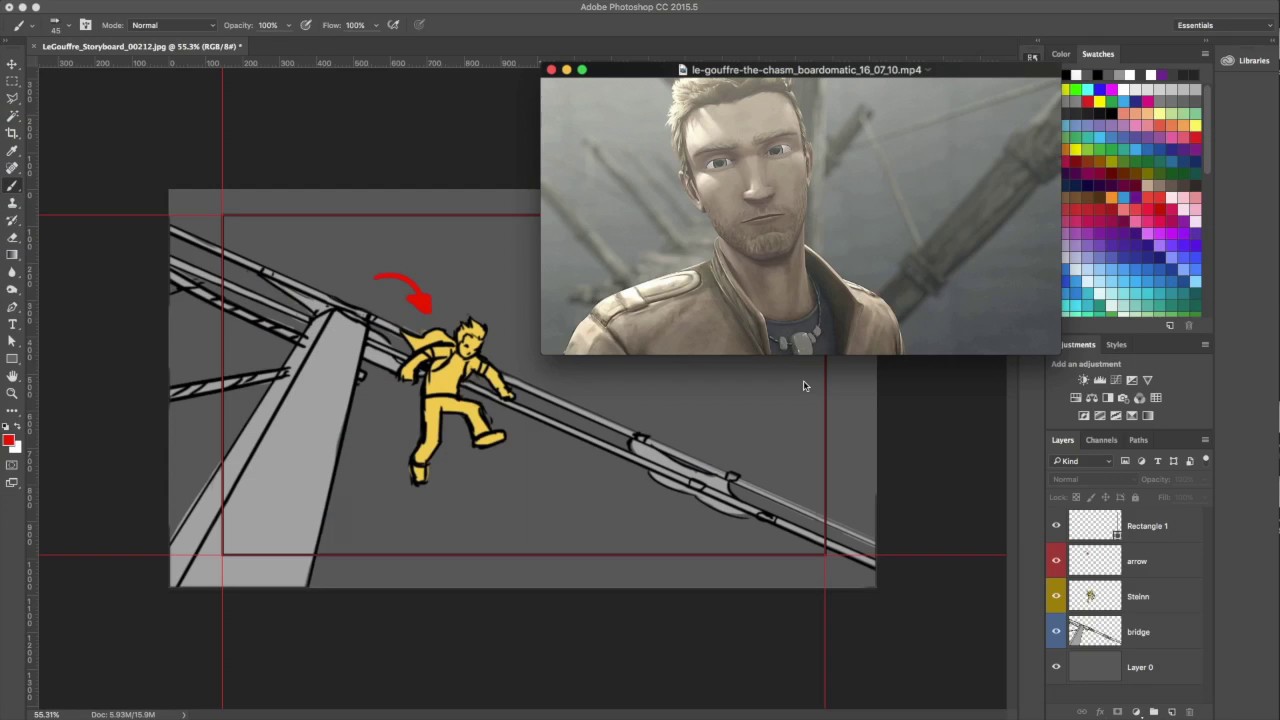The width and height of the screenshot is (1280, 720).
Task: Add a layer style via fx icon
Action: pyautogui.click(x=1100, y=712)
